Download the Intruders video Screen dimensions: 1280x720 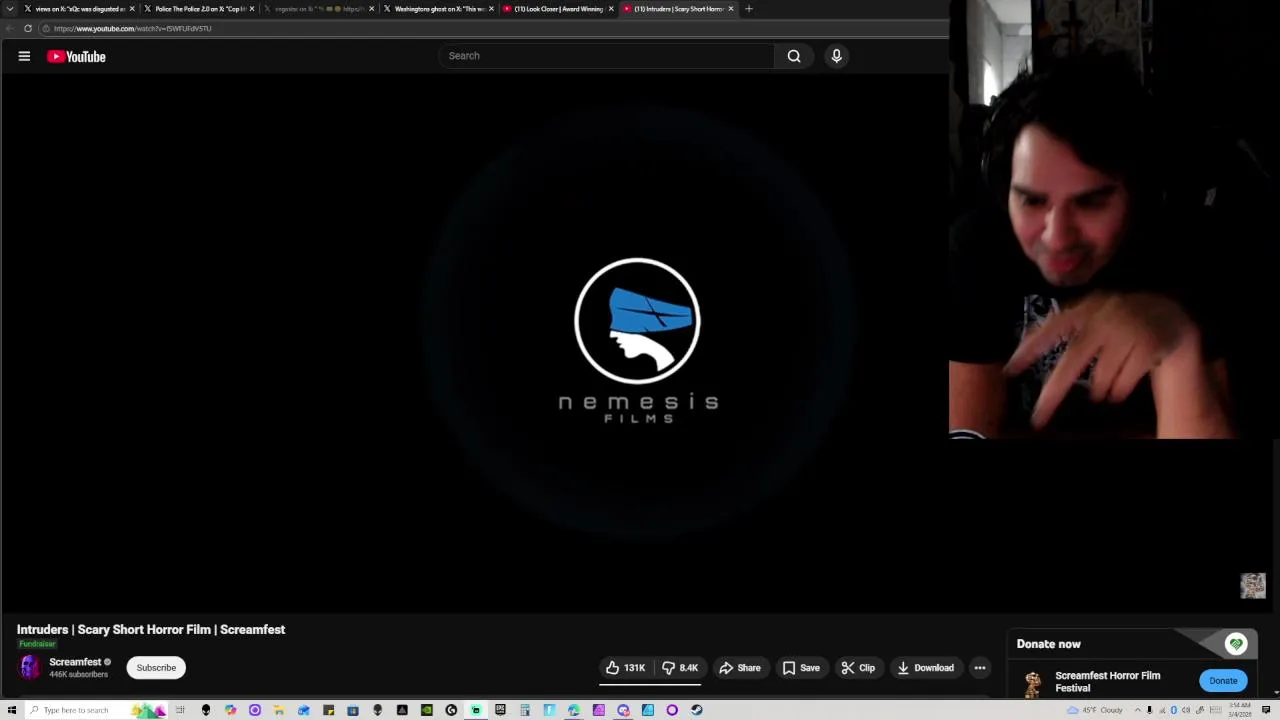(x=925, y=668)
